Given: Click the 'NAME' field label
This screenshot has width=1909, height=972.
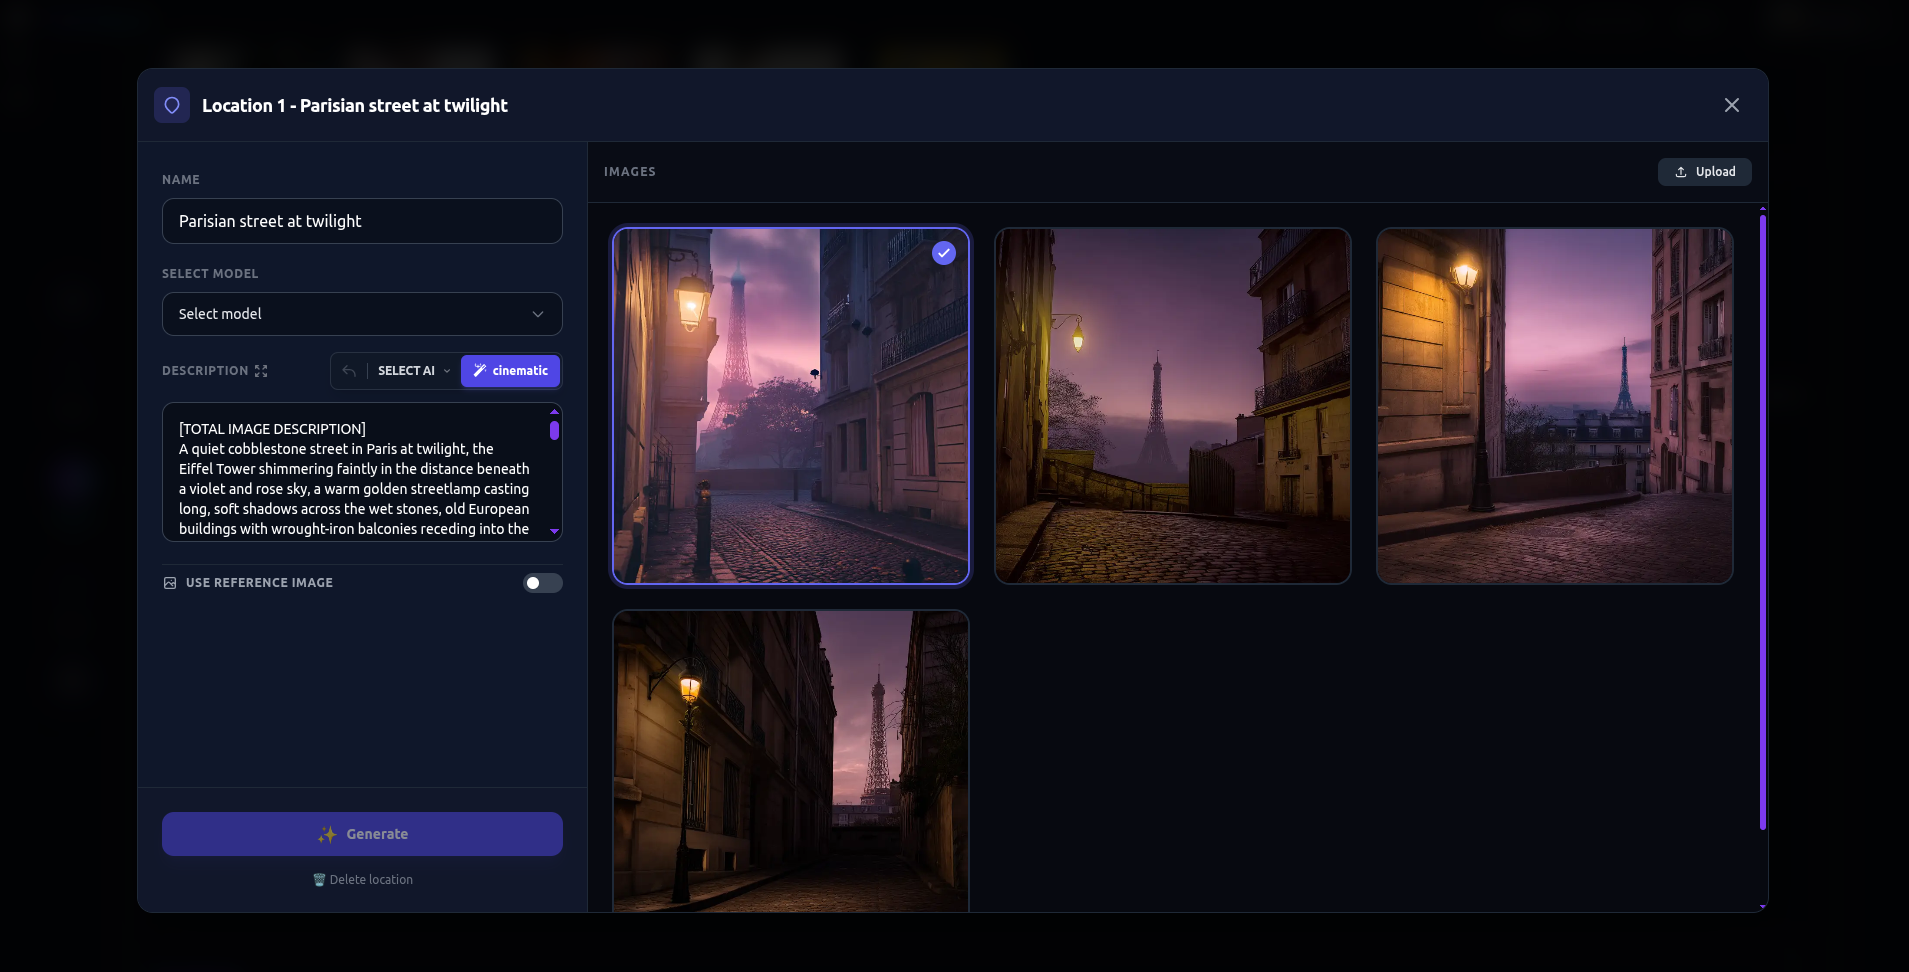Looking at the screenshot, I should click(x=181, y=180).
